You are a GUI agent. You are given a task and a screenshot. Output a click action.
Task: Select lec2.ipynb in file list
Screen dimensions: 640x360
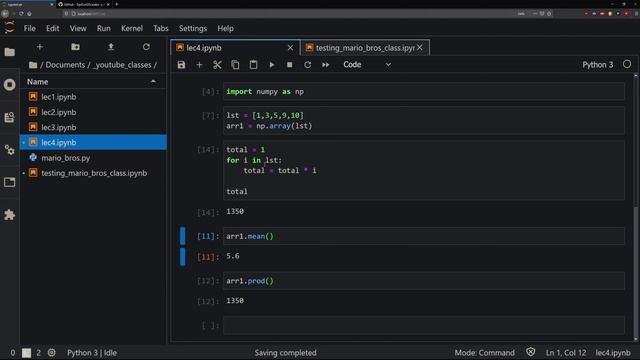pyautogui.click(x=93, y=112)
